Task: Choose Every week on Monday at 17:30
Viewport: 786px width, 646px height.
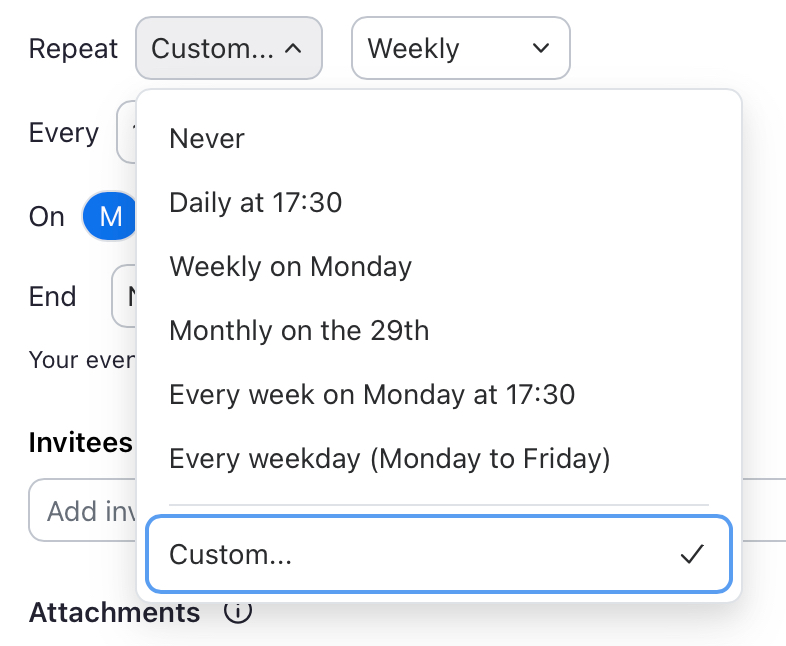Action: click(372, 395)
